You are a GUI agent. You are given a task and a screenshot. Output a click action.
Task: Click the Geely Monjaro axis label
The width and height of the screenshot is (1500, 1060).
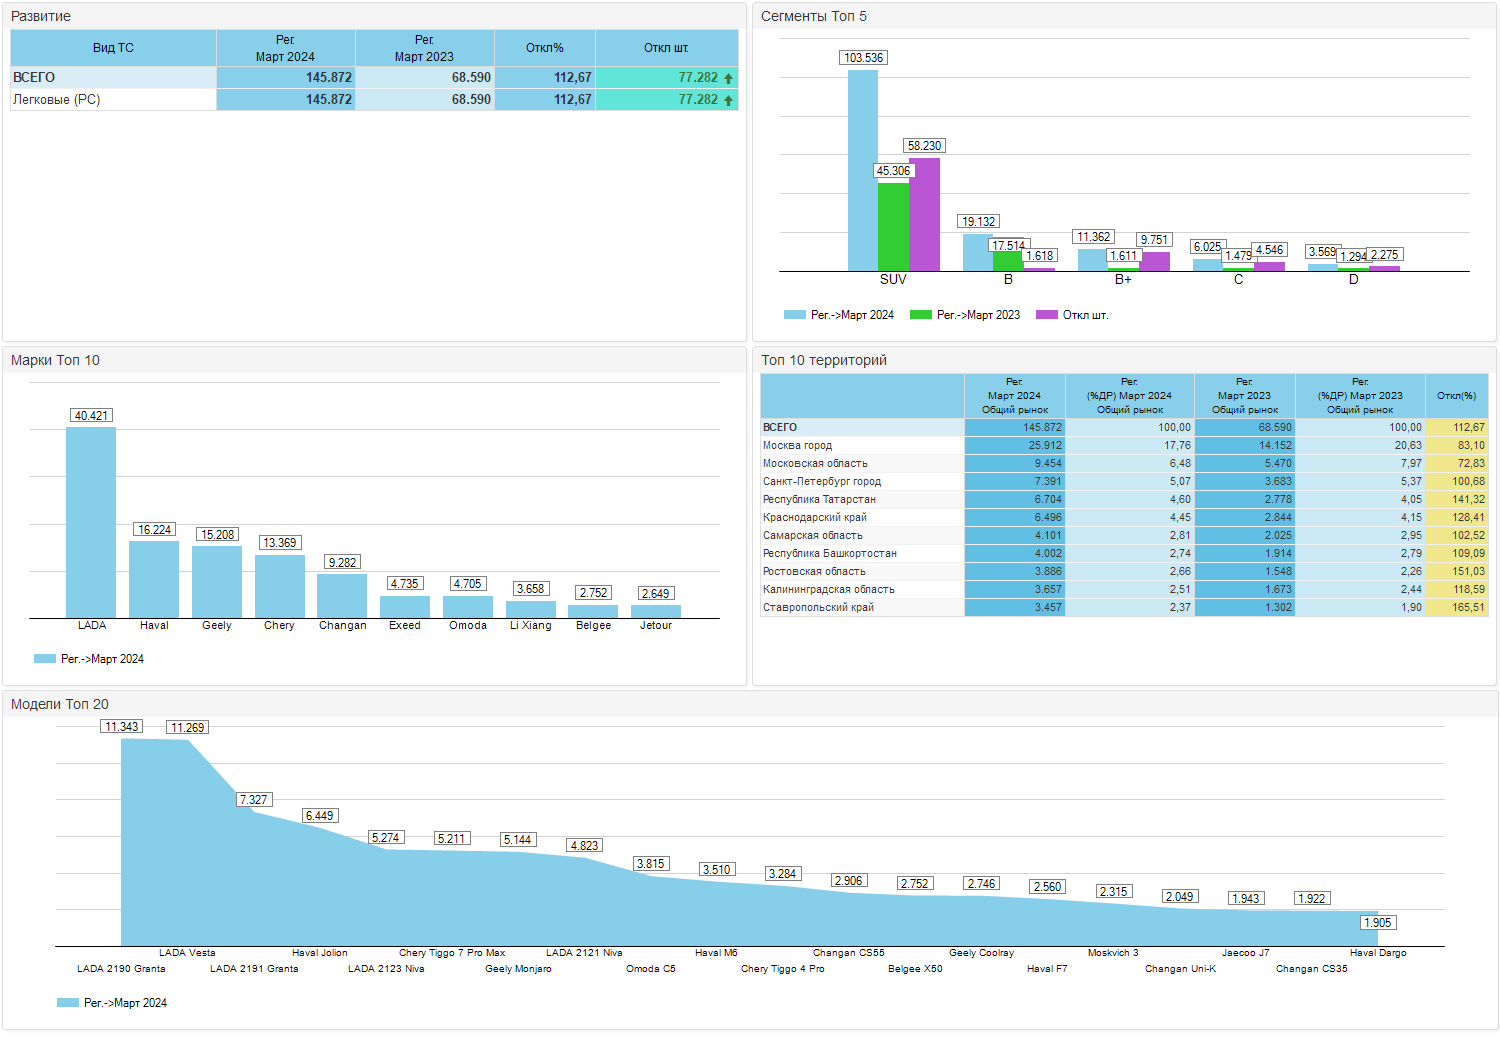(518, 969)
